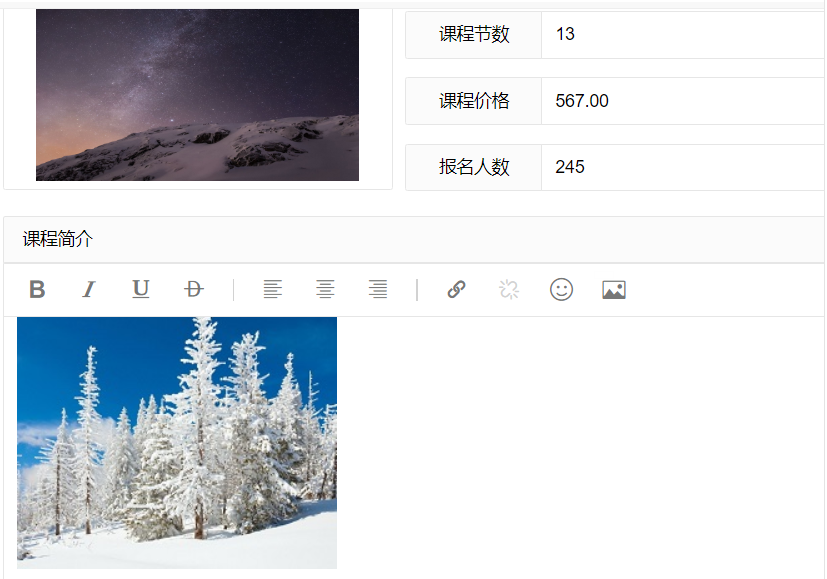Underline the selected text
The width and height of the screenshot is (827, 579).
coord(141,290)
